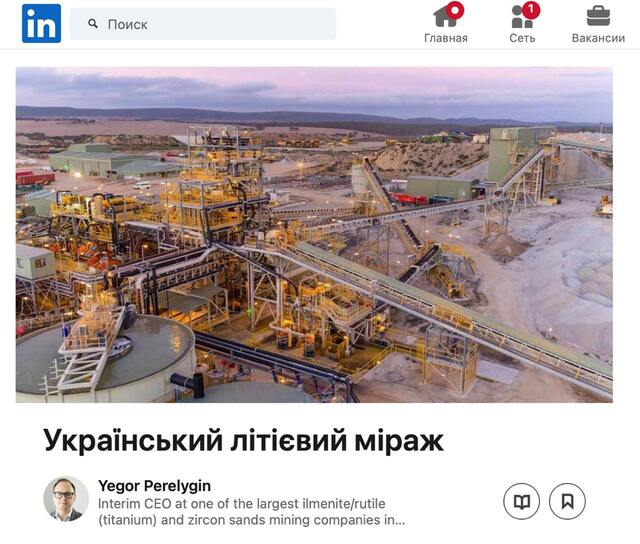This screenshot has width=640, height=544.
Task: Click the red badge on Главная icon
Action: pyautogui.click(x=455, y=9)
